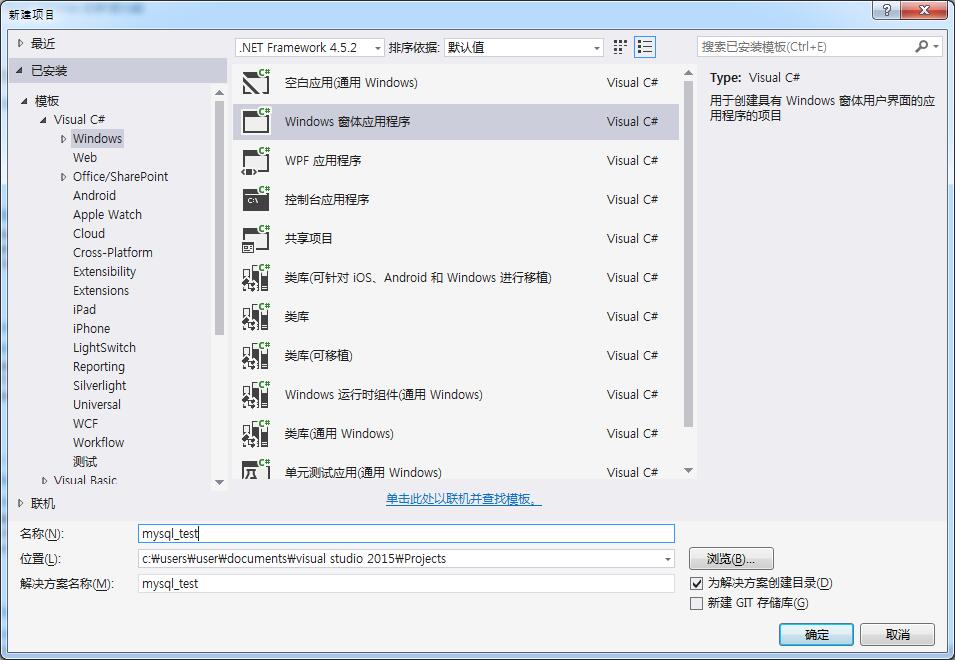This screenshot has width=955, height=660.
Task: Select the Cross-Platform category
Action: click(x=113, y=252)
